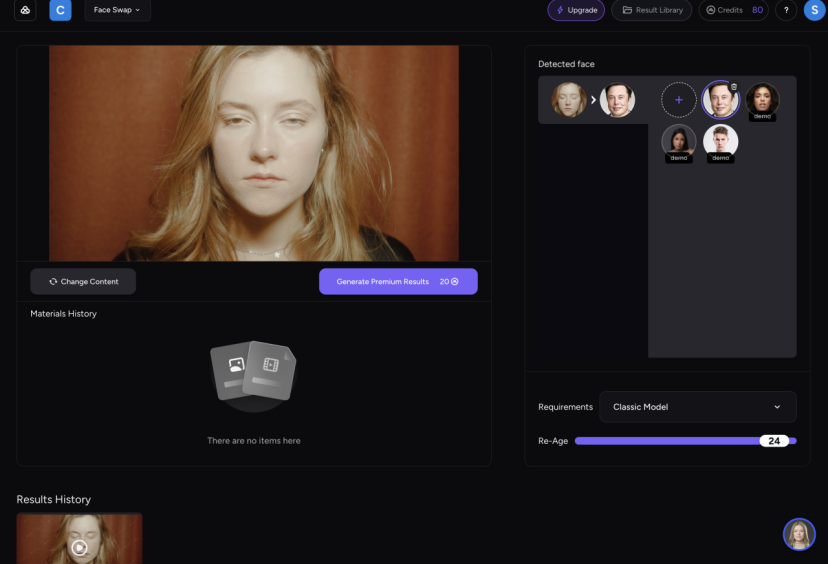
Task: View the Credits balance counter
Action: pyautogui.click(x=734, y=10)
